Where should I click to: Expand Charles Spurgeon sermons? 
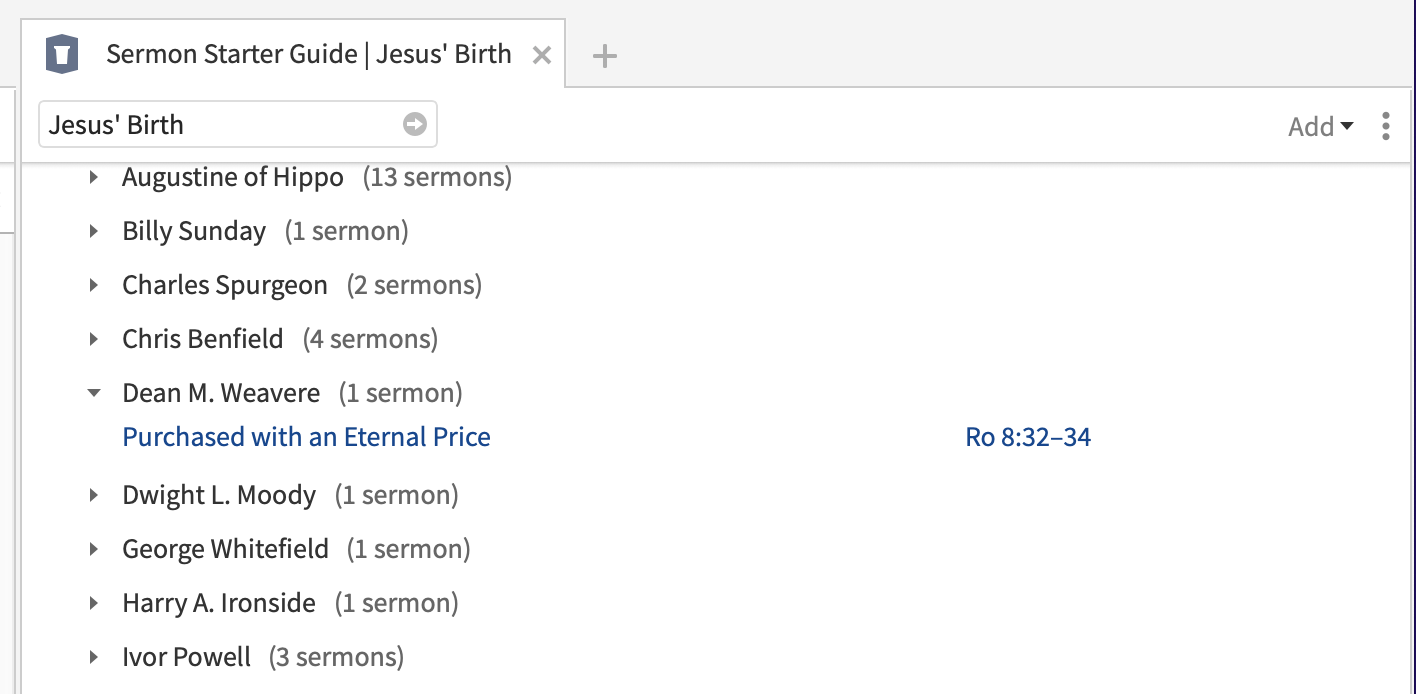pos(94,286)
